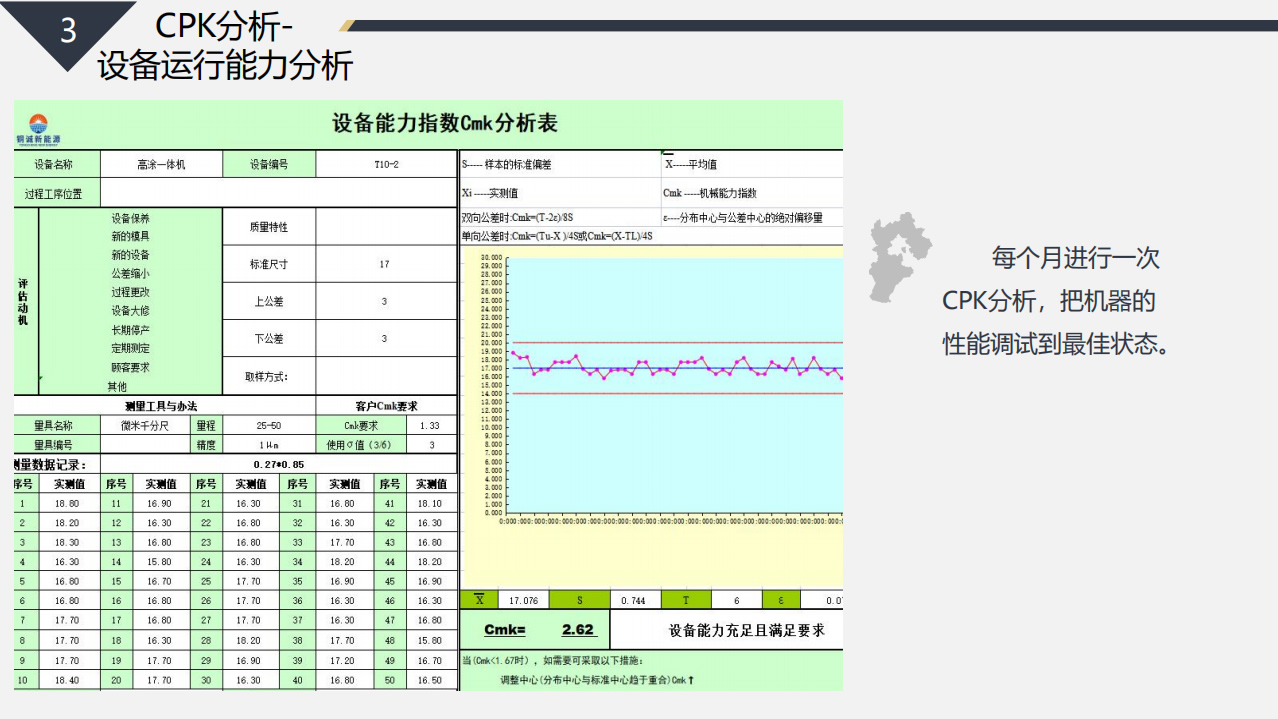
Task: Click the Cmk要求 value cell 1.33
Action: pos(431,426)
